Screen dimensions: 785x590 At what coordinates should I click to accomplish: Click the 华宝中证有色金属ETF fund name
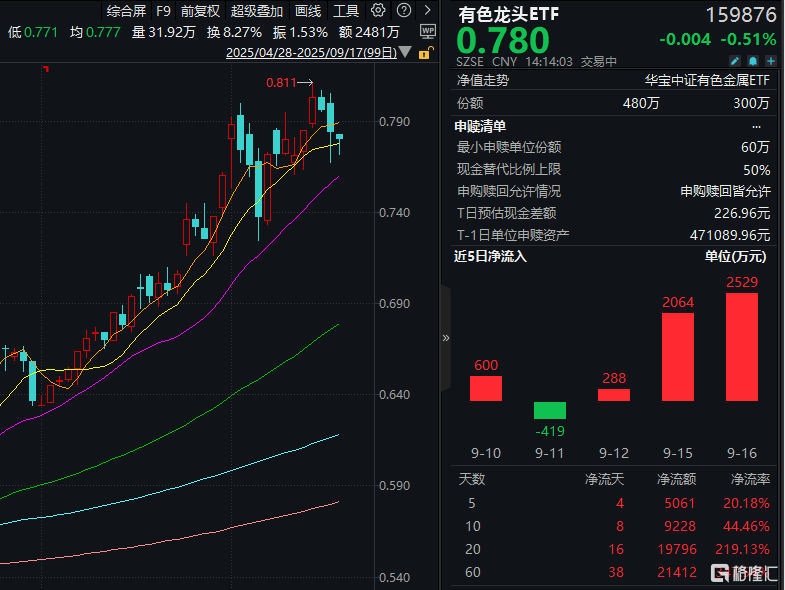(707, 80)
